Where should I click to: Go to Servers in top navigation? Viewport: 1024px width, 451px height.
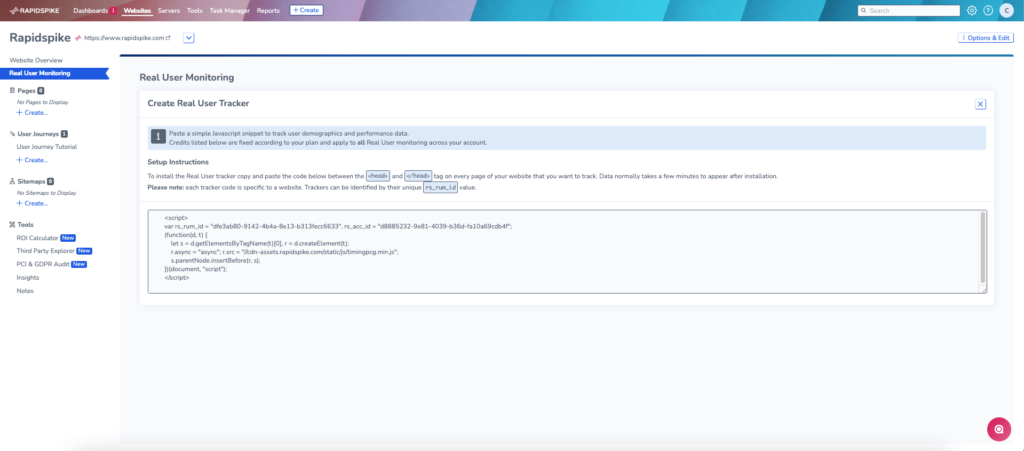[x=169, y=10]
